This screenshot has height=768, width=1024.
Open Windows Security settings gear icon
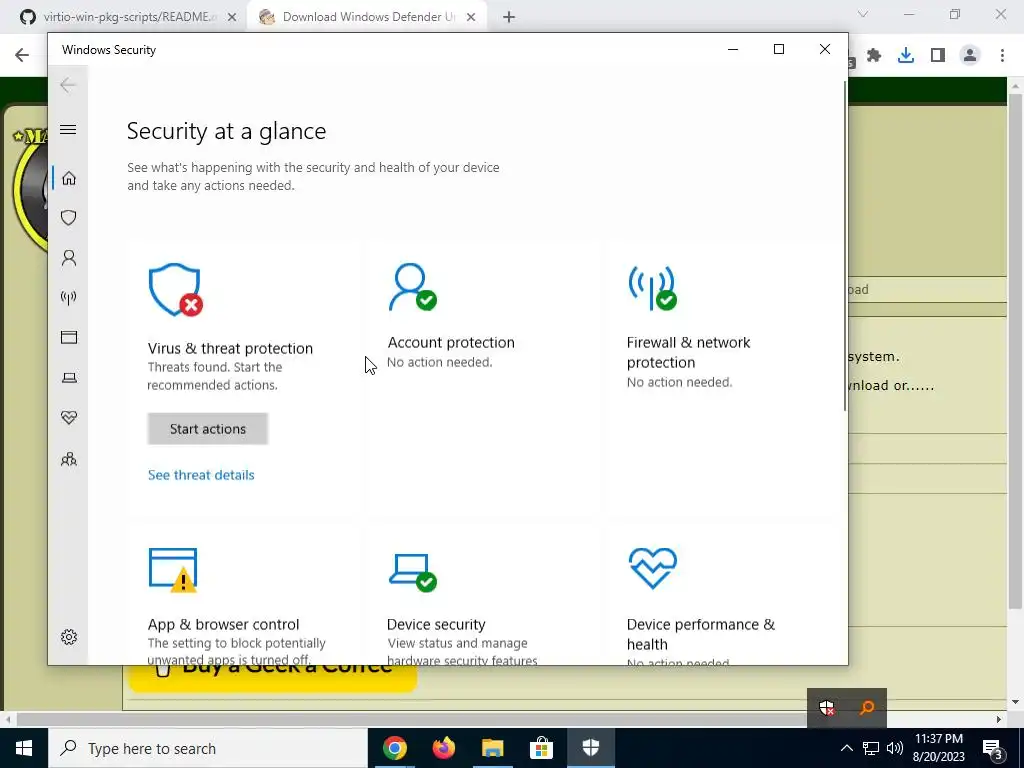pyautogui.click(x=69, y=637)
